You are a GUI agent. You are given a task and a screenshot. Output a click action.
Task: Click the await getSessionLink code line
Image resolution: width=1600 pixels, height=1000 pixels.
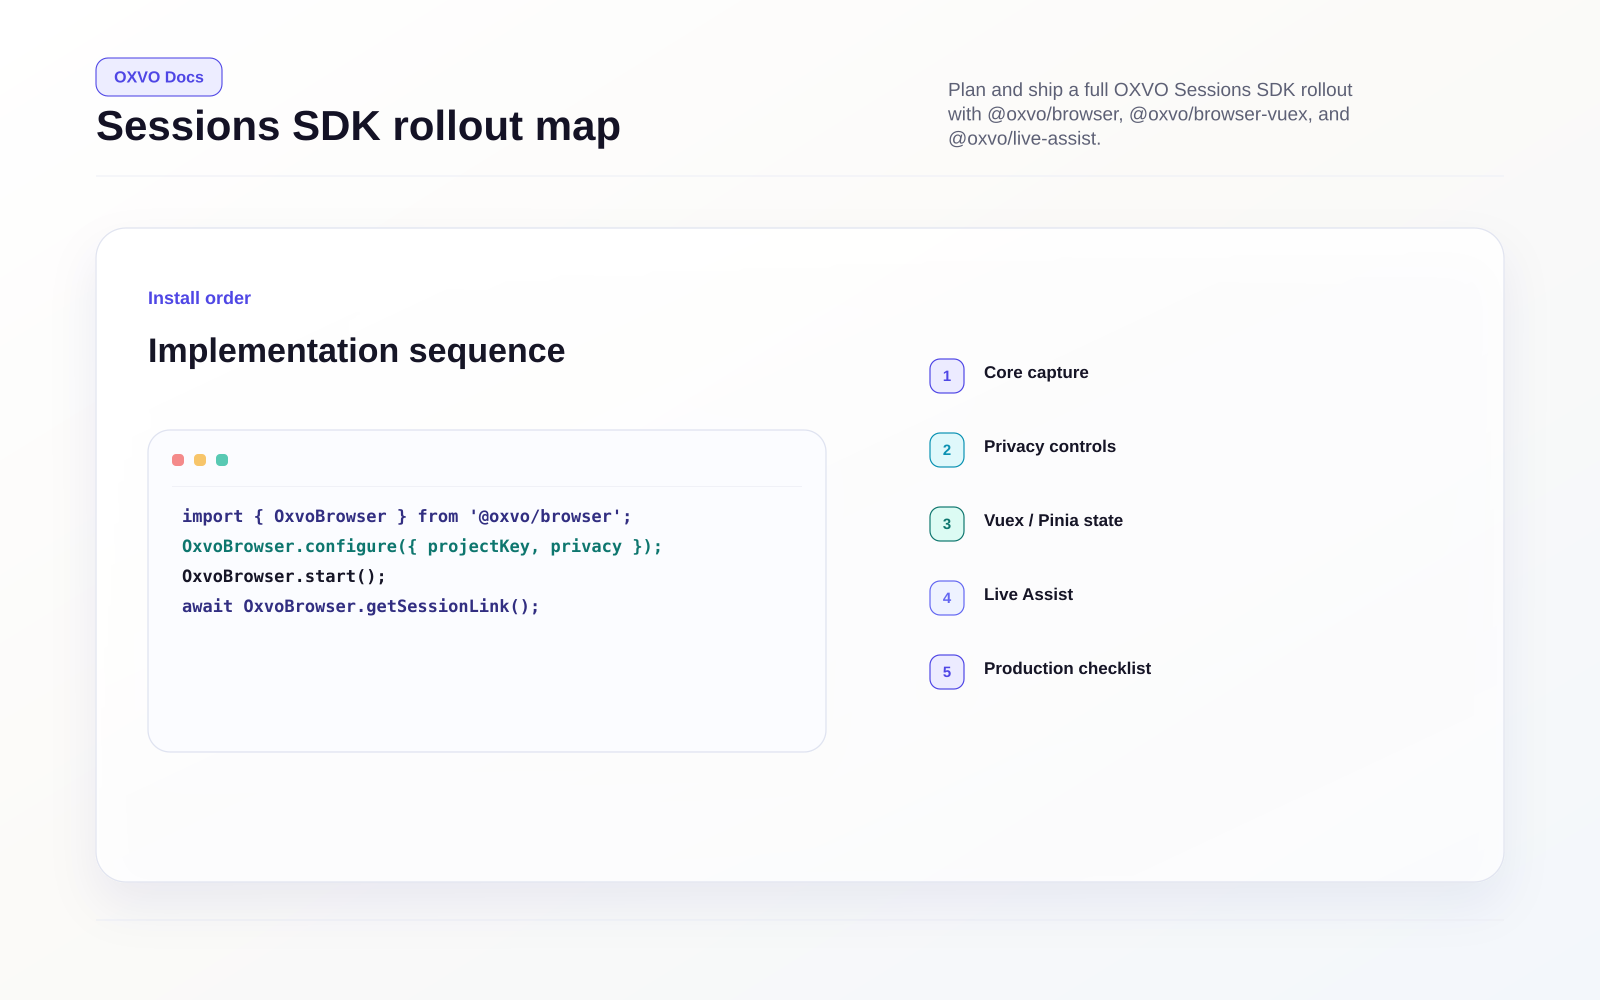pos(361,606)
